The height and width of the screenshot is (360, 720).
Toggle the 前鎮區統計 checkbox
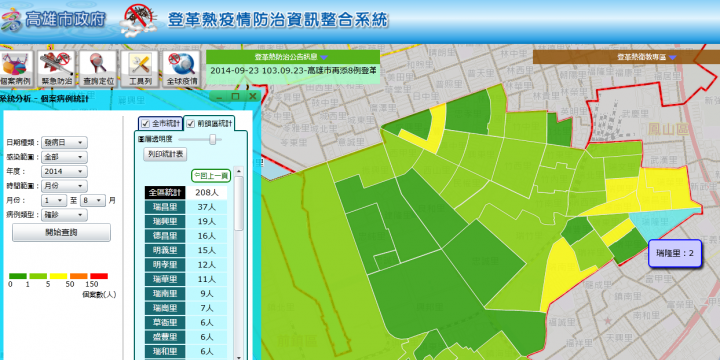coord(191,124)
